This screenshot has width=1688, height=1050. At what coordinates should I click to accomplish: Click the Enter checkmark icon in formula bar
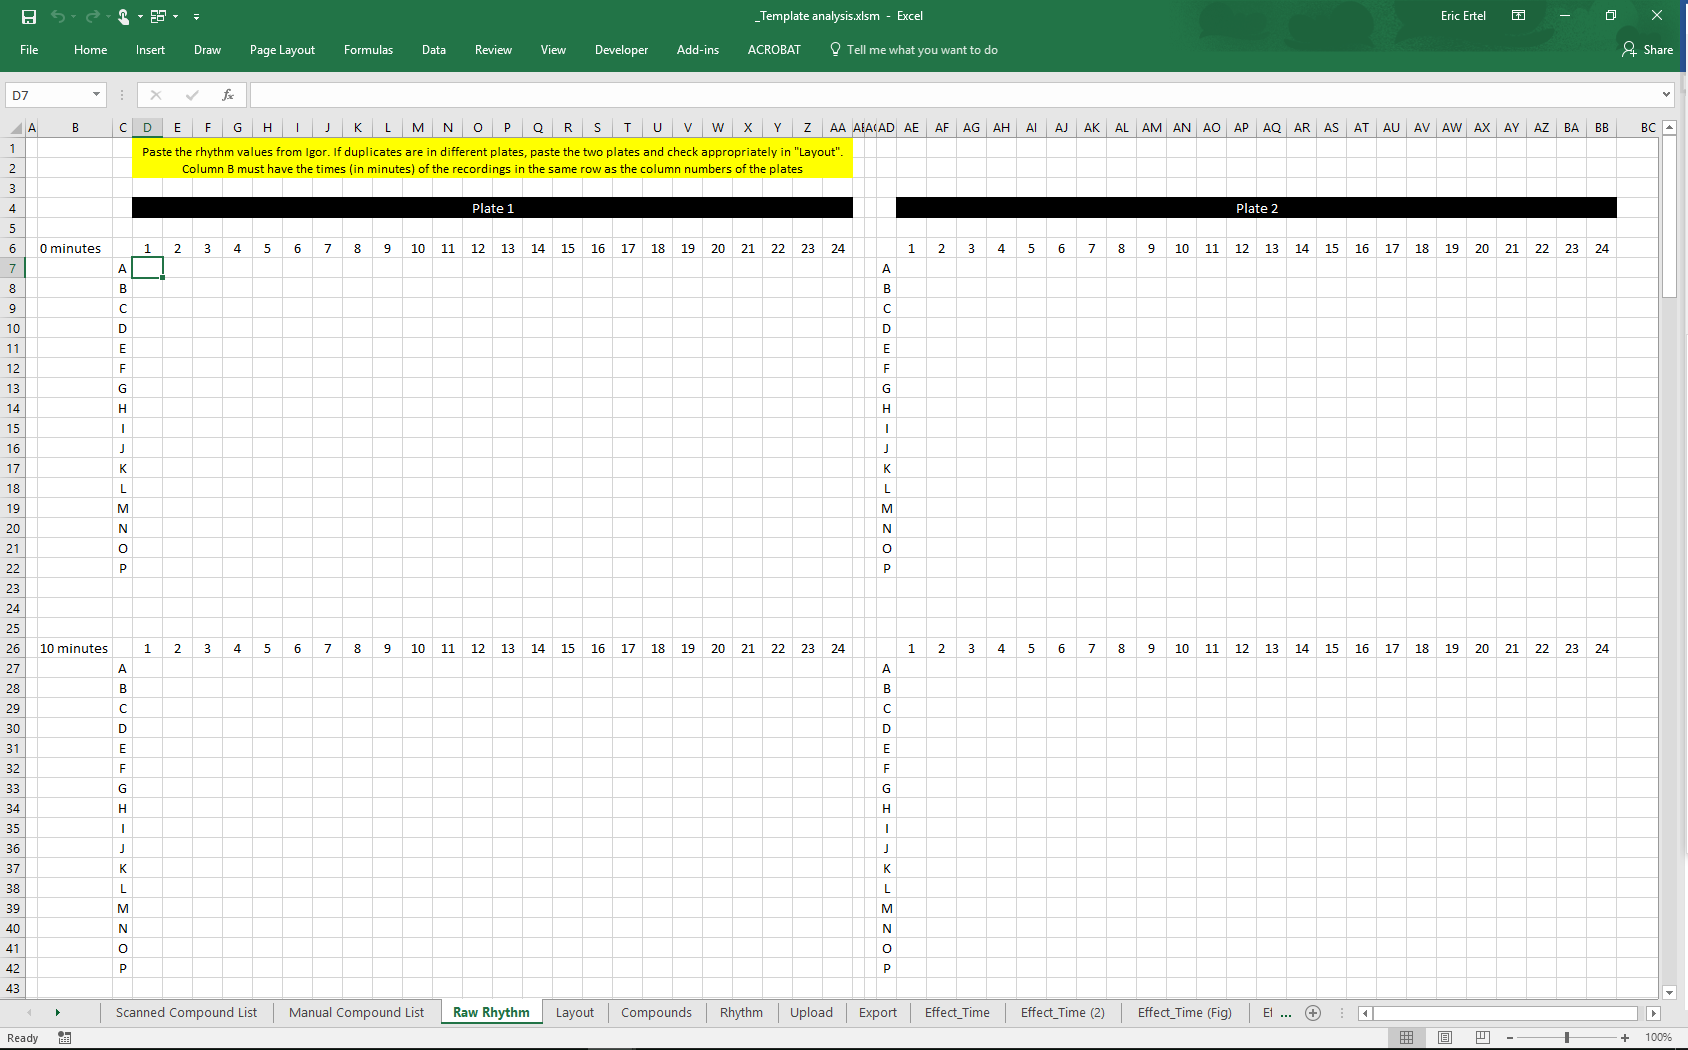(x=192, y=95)
